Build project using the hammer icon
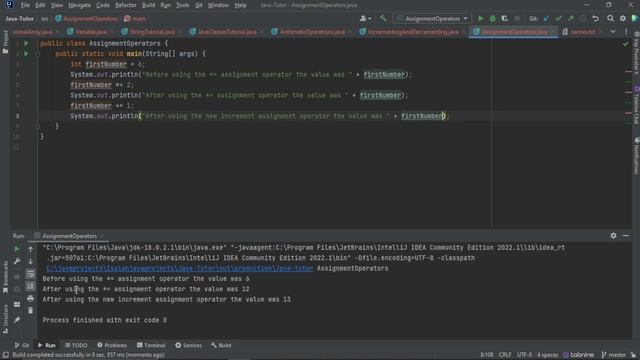The width and height of the screenshot is (640, 360). 383,19
